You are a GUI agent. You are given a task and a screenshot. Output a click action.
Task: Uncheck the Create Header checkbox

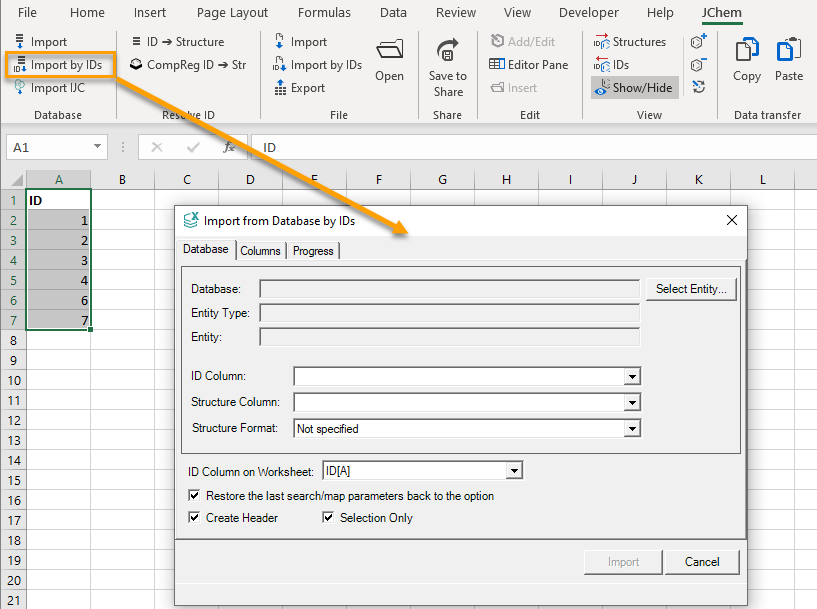[194, 518]
